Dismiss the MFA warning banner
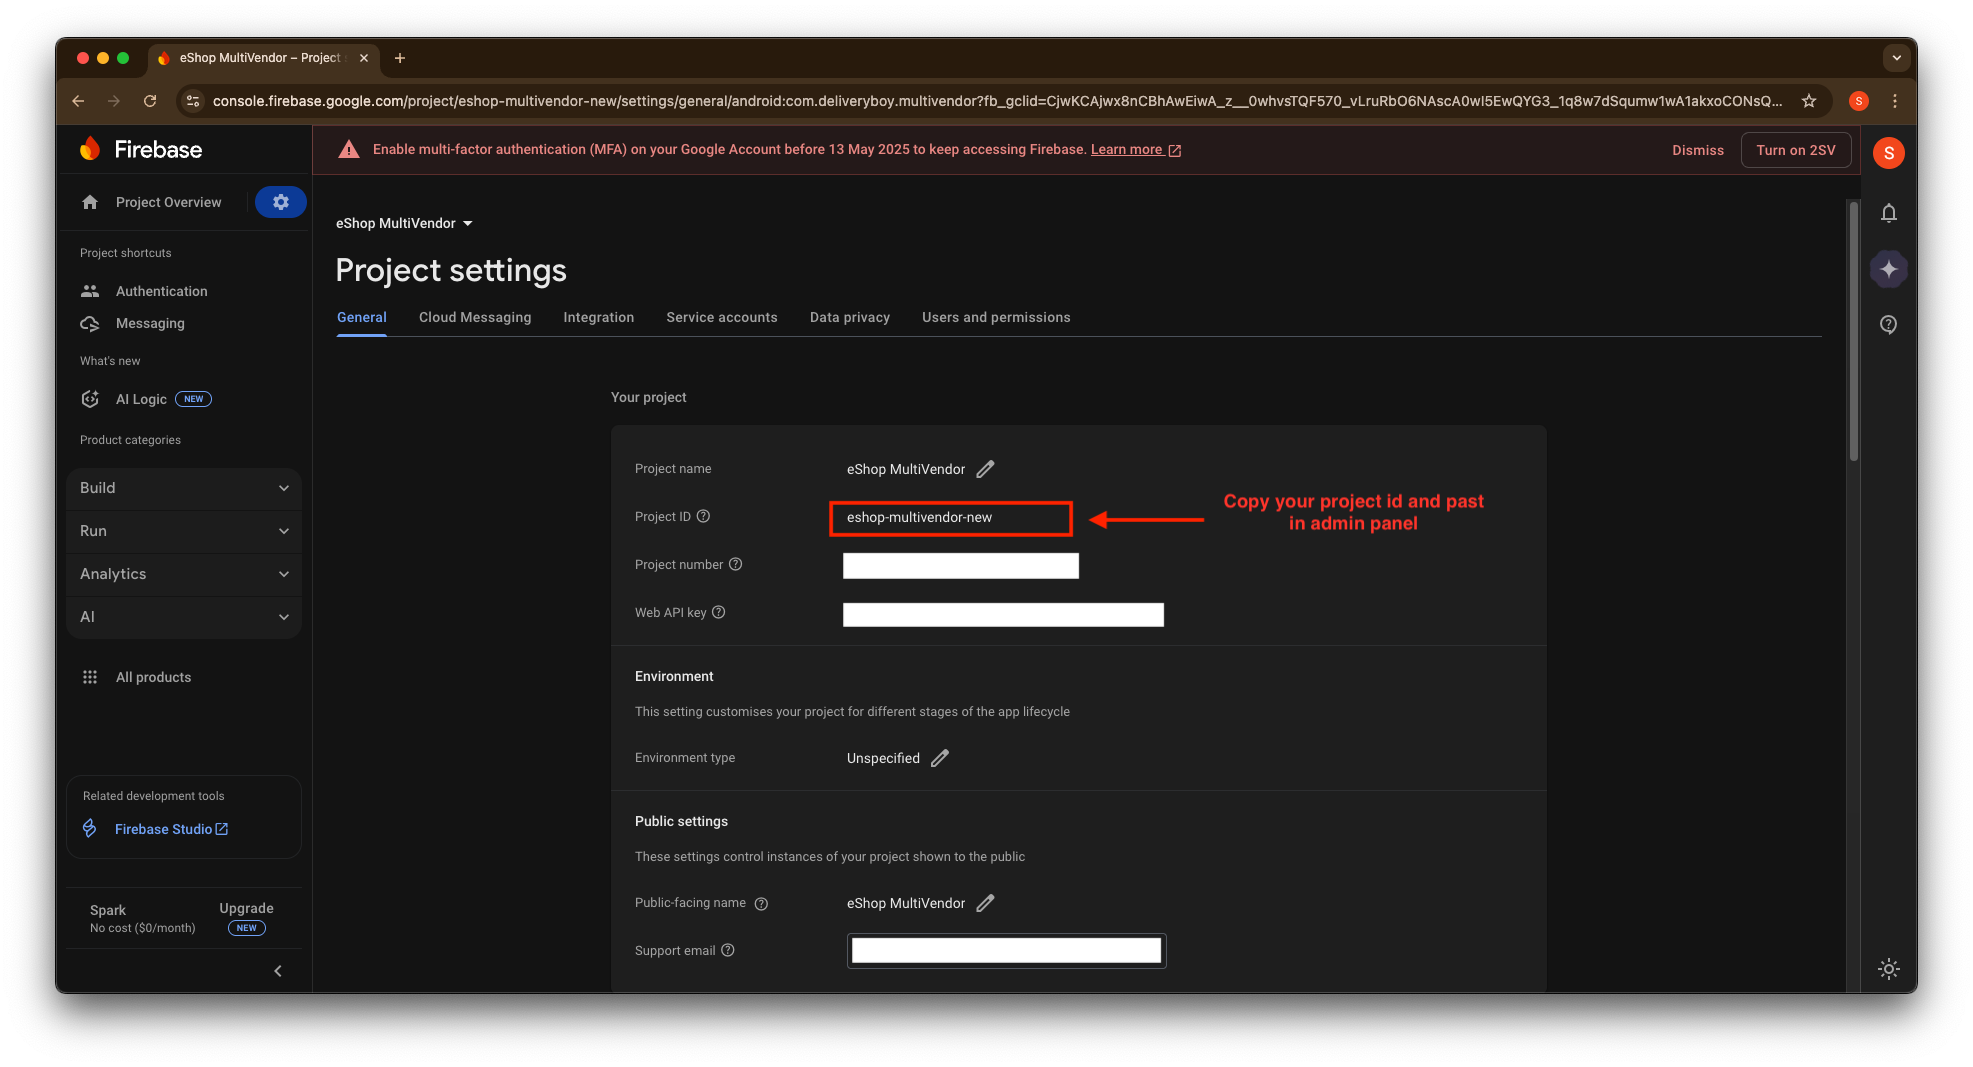The width and height of the screenshot is (1973, 1067). [x=1698, y=150]
